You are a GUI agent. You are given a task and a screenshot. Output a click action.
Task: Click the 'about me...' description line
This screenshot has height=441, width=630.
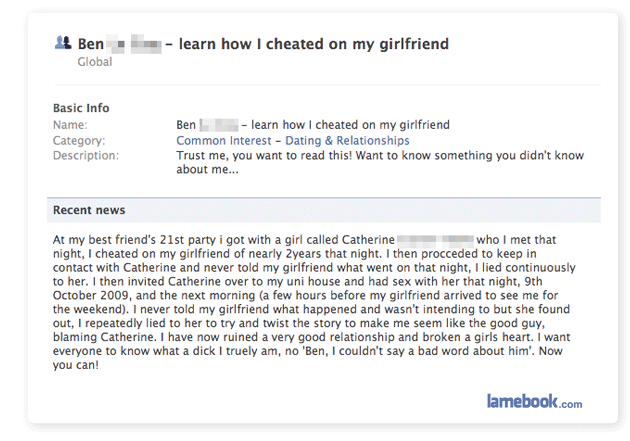point(208,169)
